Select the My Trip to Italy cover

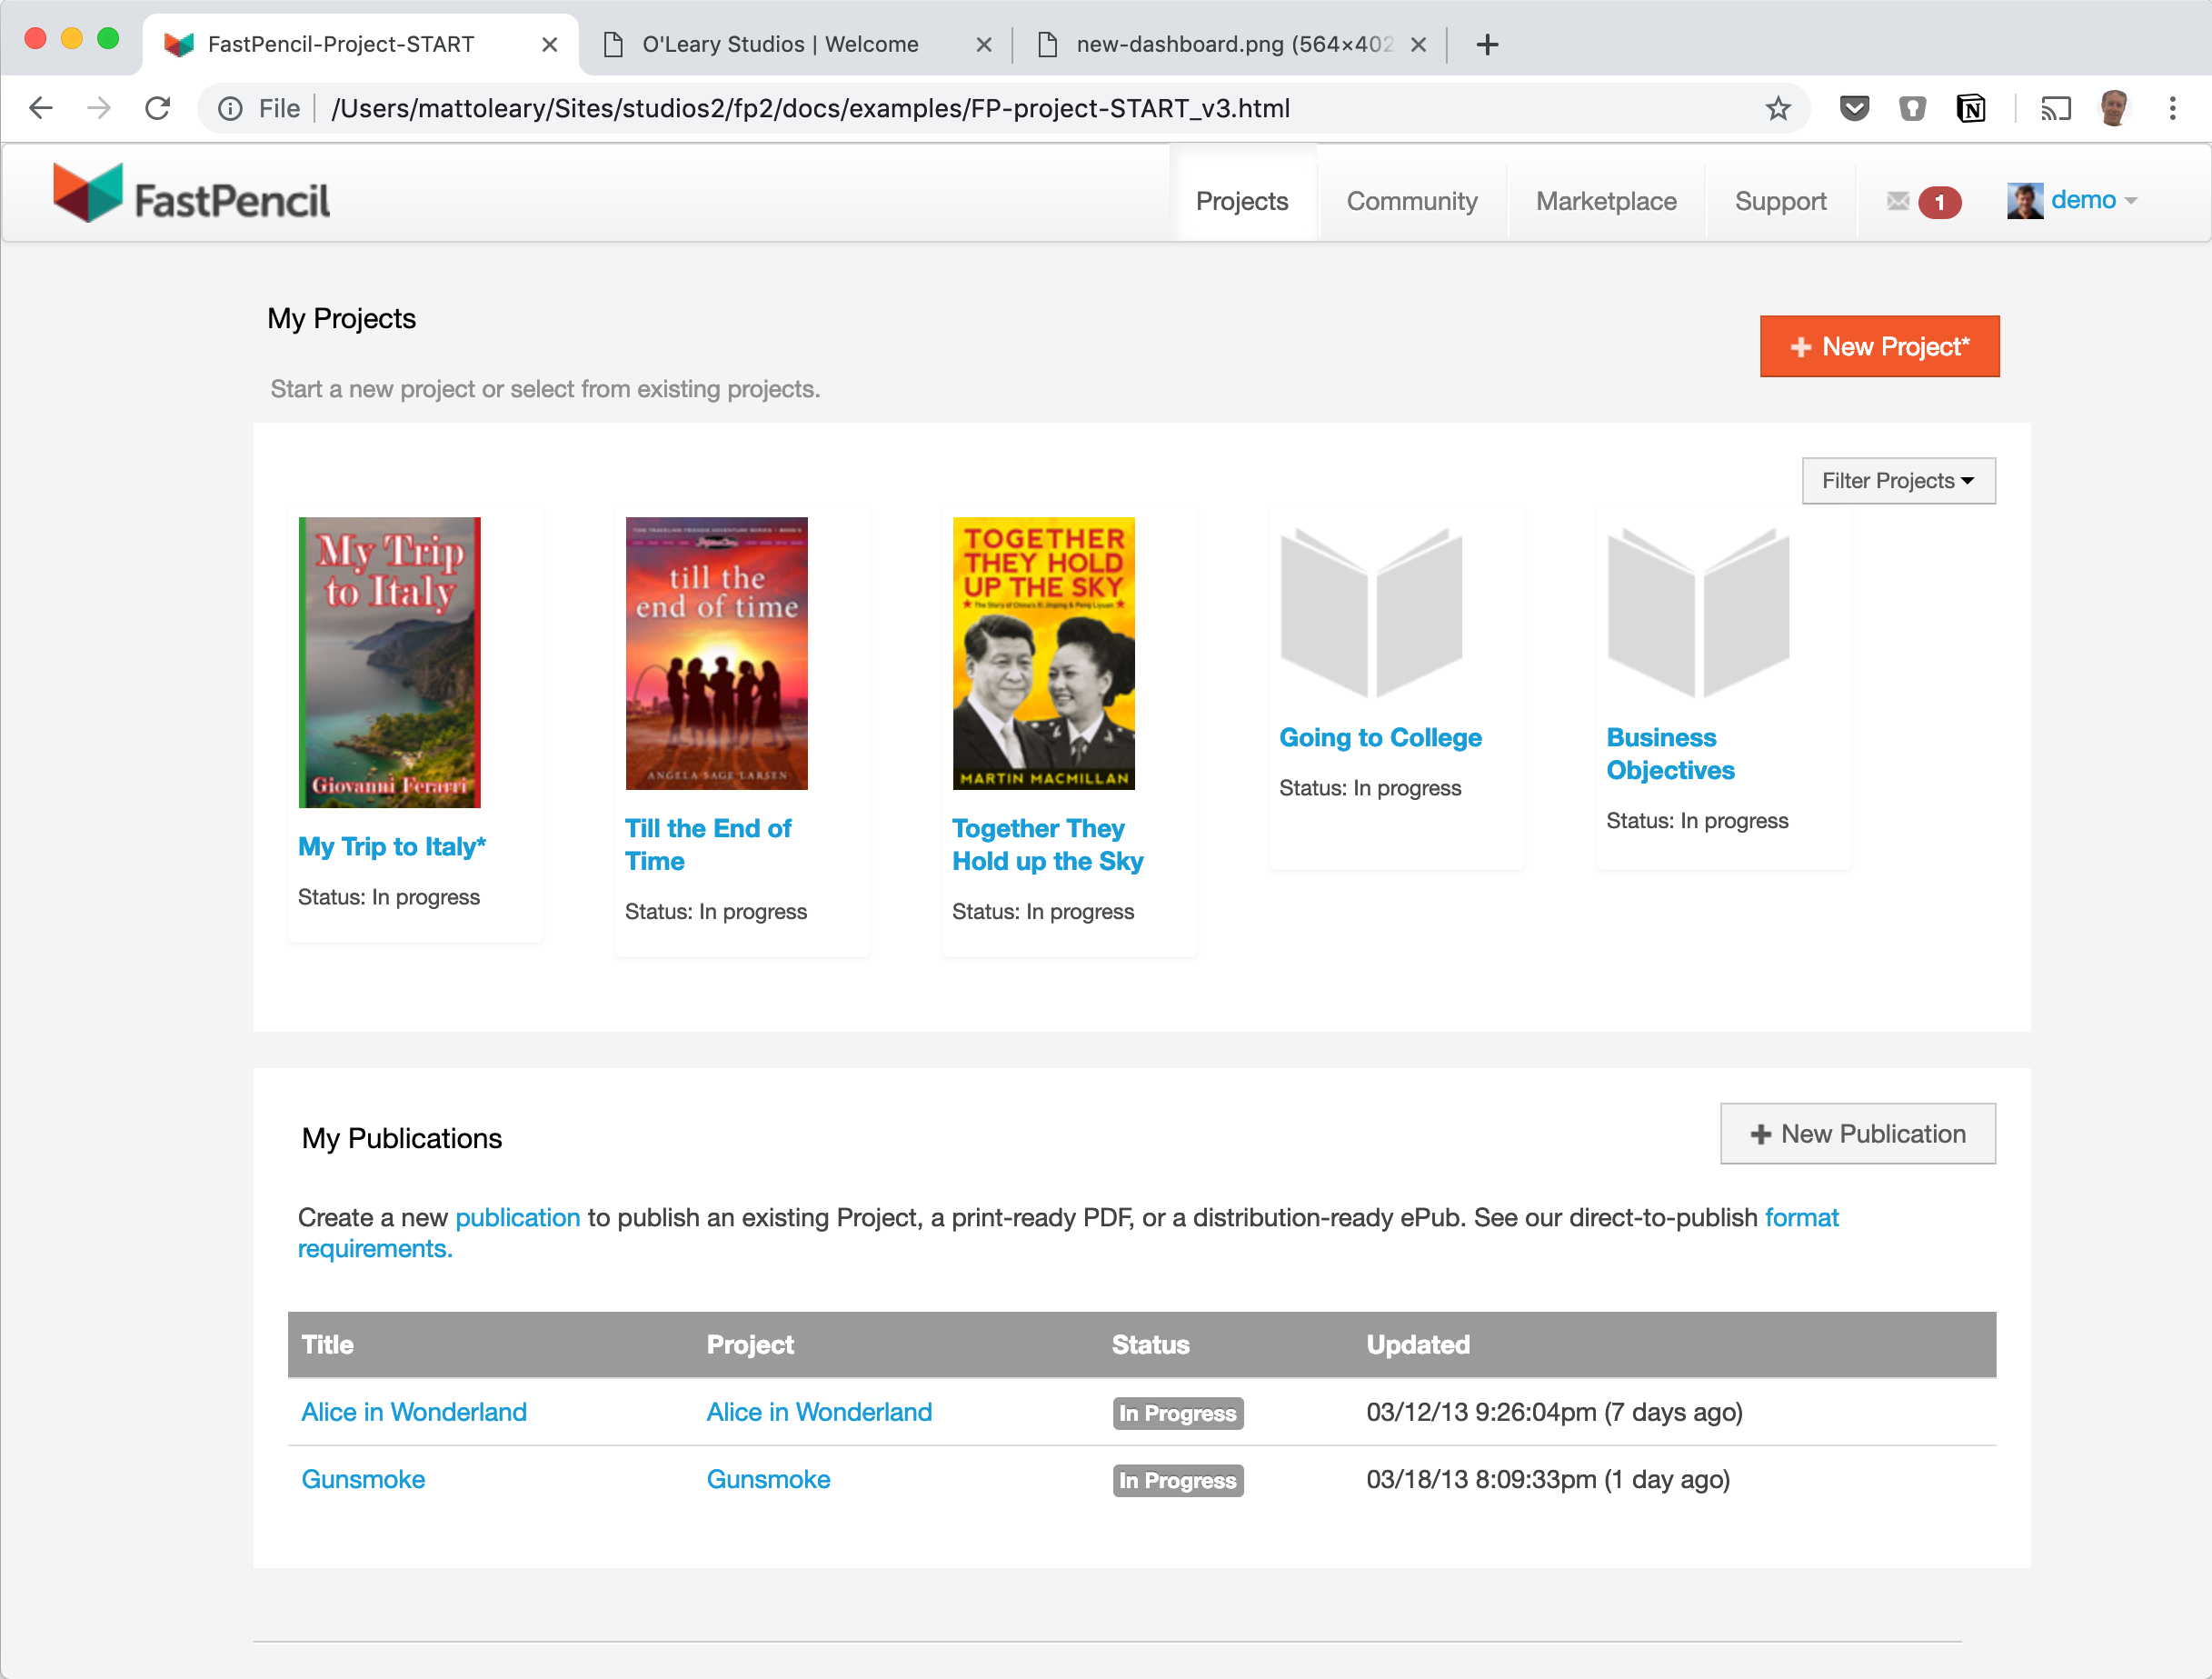tap(389, 662)
